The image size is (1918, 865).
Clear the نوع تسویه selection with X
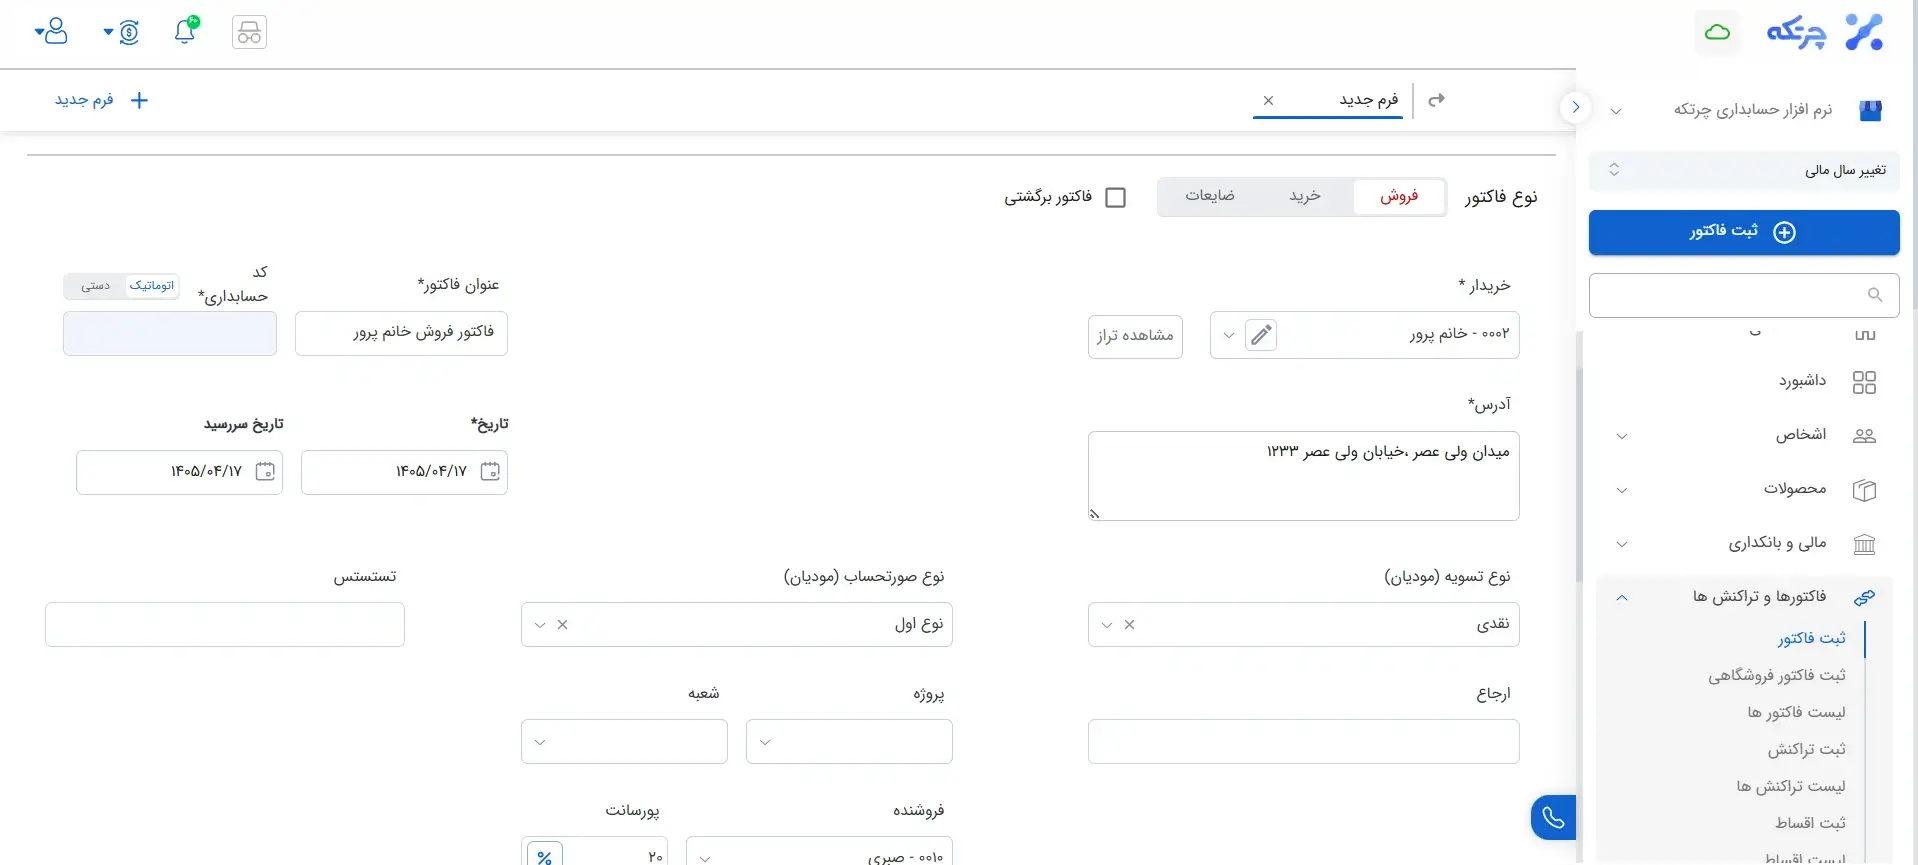pos(1129,624)
